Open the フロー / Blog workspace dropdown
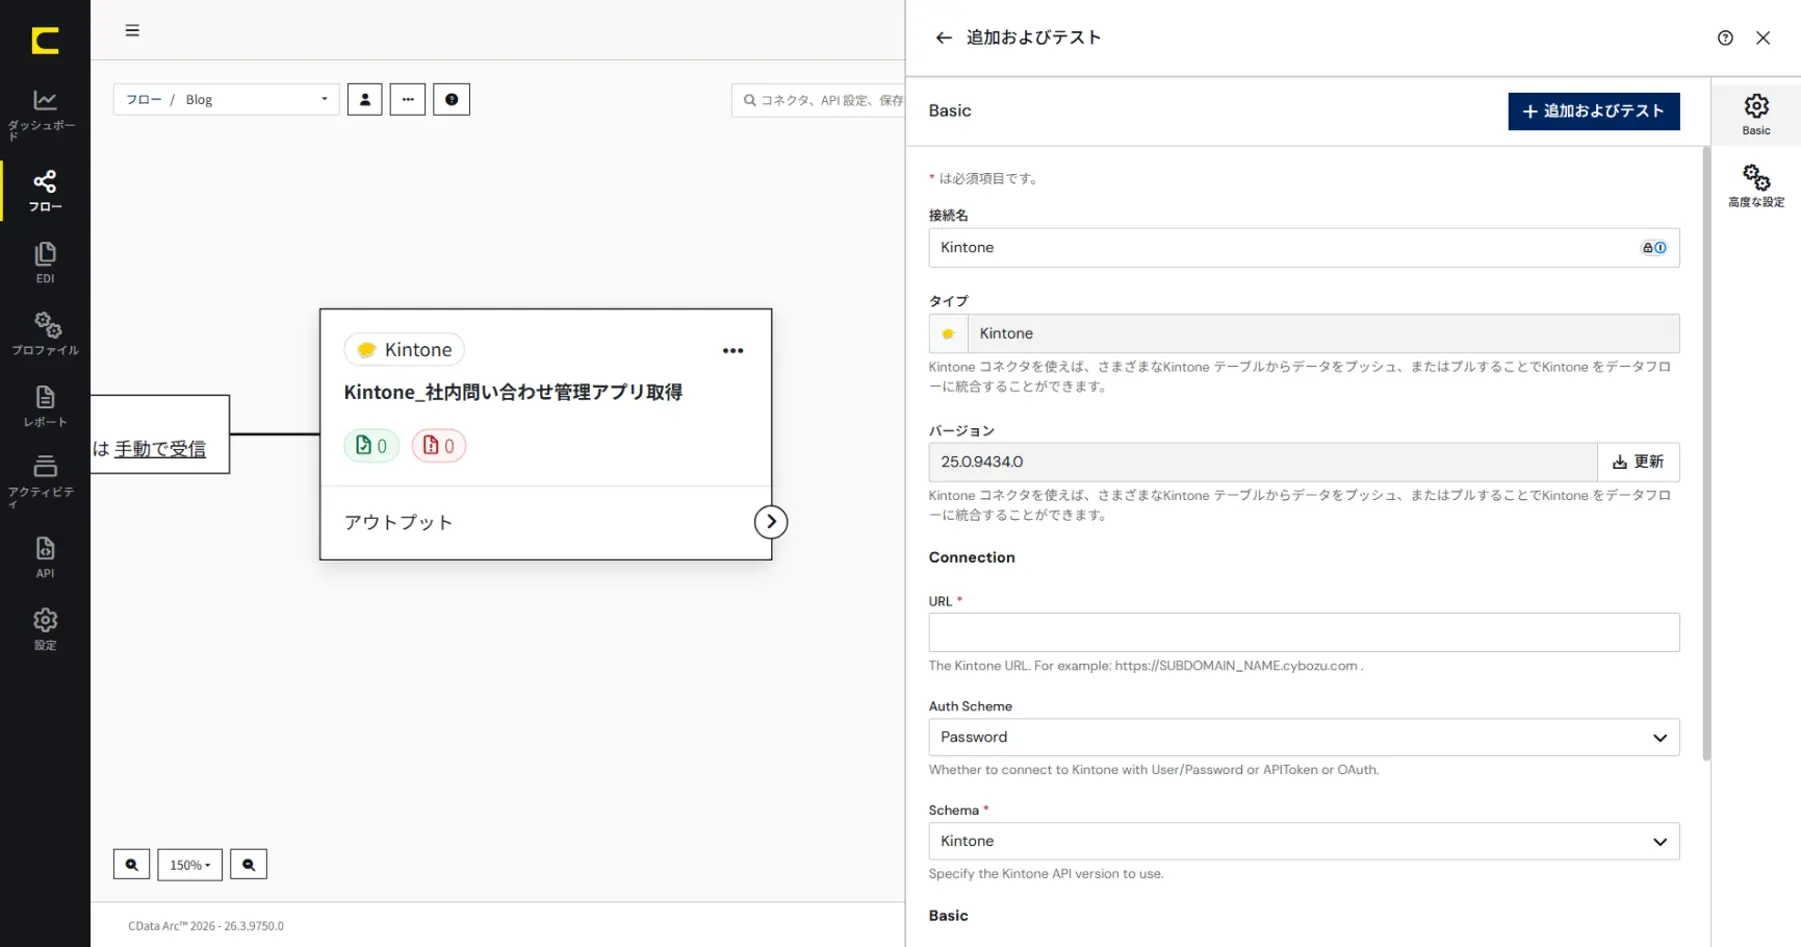The width and height of the screenshot is (1801, 947). 227,99
